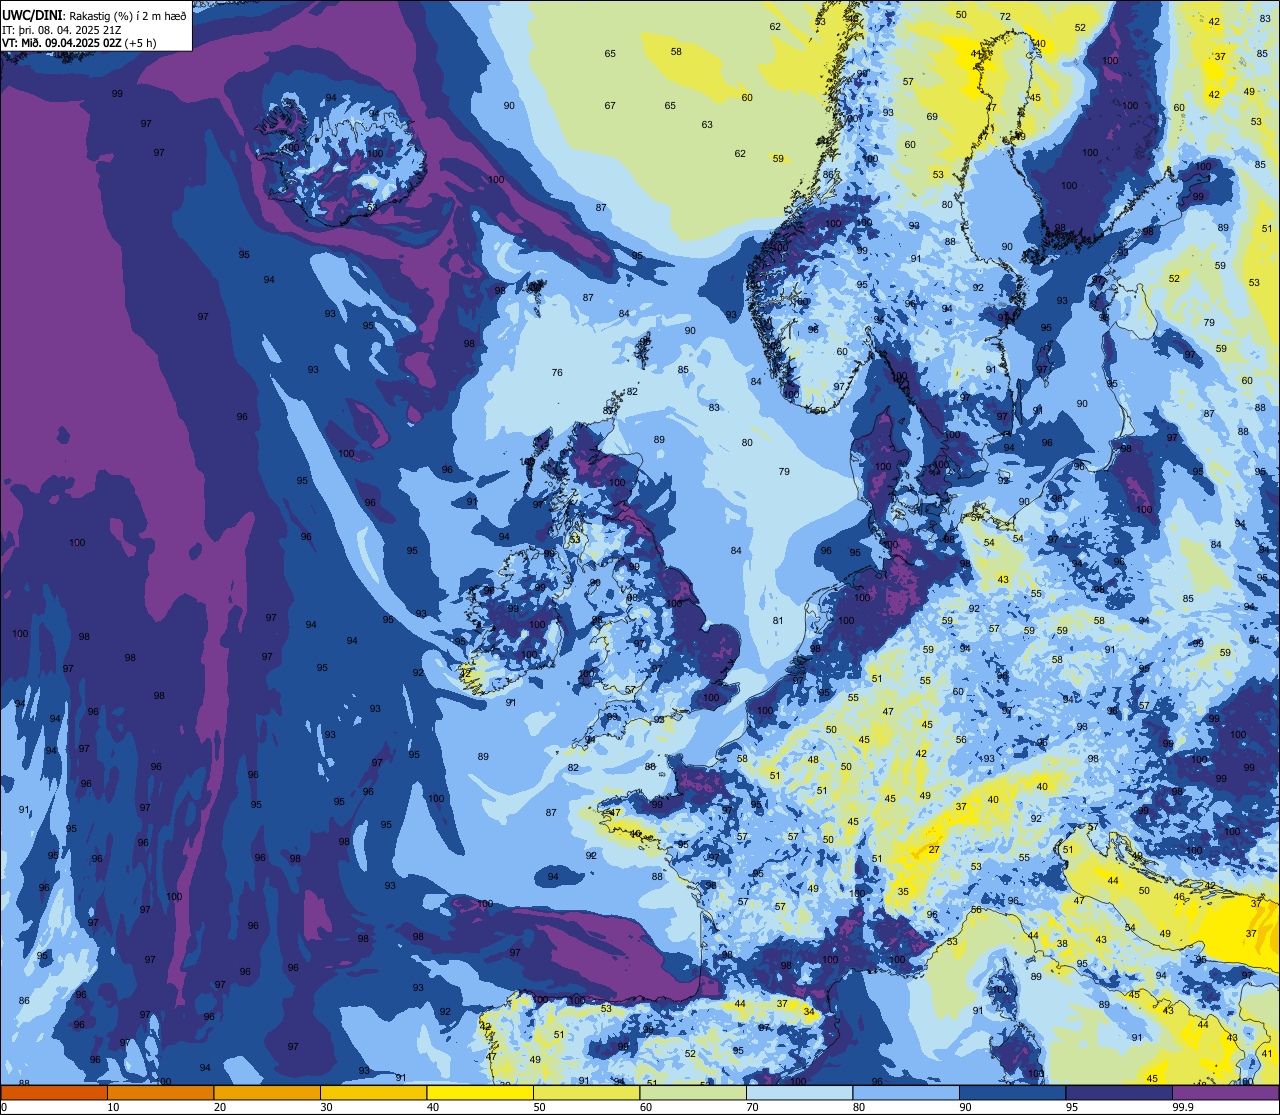Click the amber 30–40 legend color segment
This screenshot has height=1115, width=1280.
click(373, 1092)
